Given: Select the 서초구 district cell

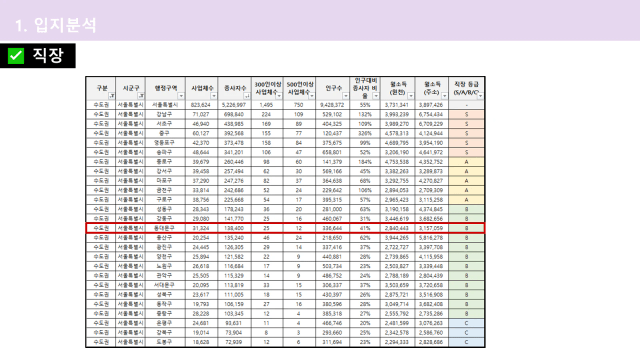Looking at the screenshot, I should [x=165, y=124].
